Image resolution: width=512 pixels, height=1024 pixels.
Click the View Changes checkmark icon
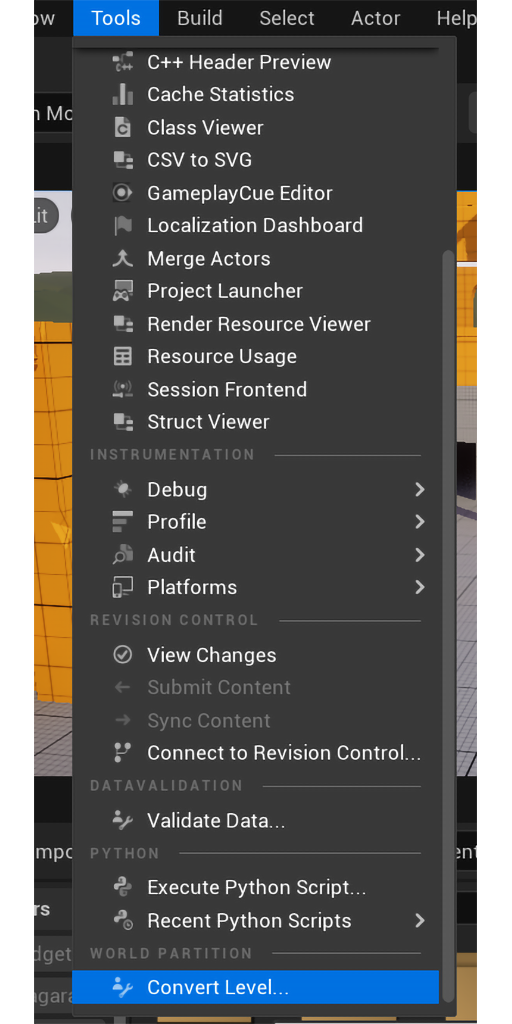coord(123,655)
